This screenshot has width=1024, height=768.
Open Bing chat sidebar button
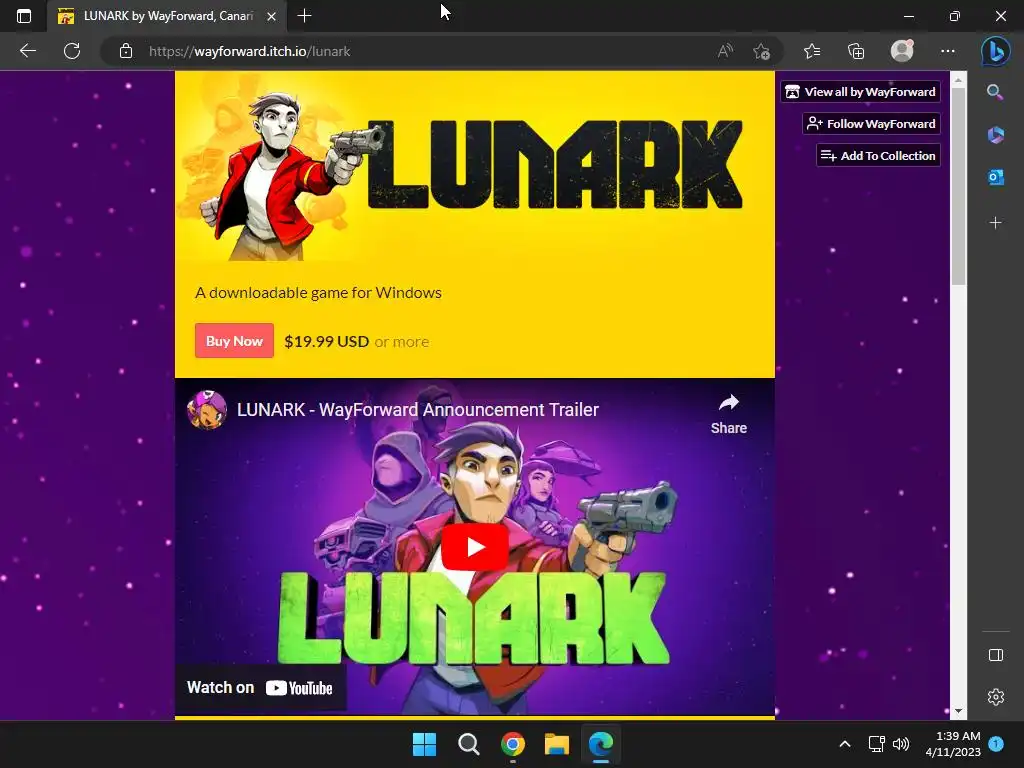pyautogui.click(x=995, y=51)
